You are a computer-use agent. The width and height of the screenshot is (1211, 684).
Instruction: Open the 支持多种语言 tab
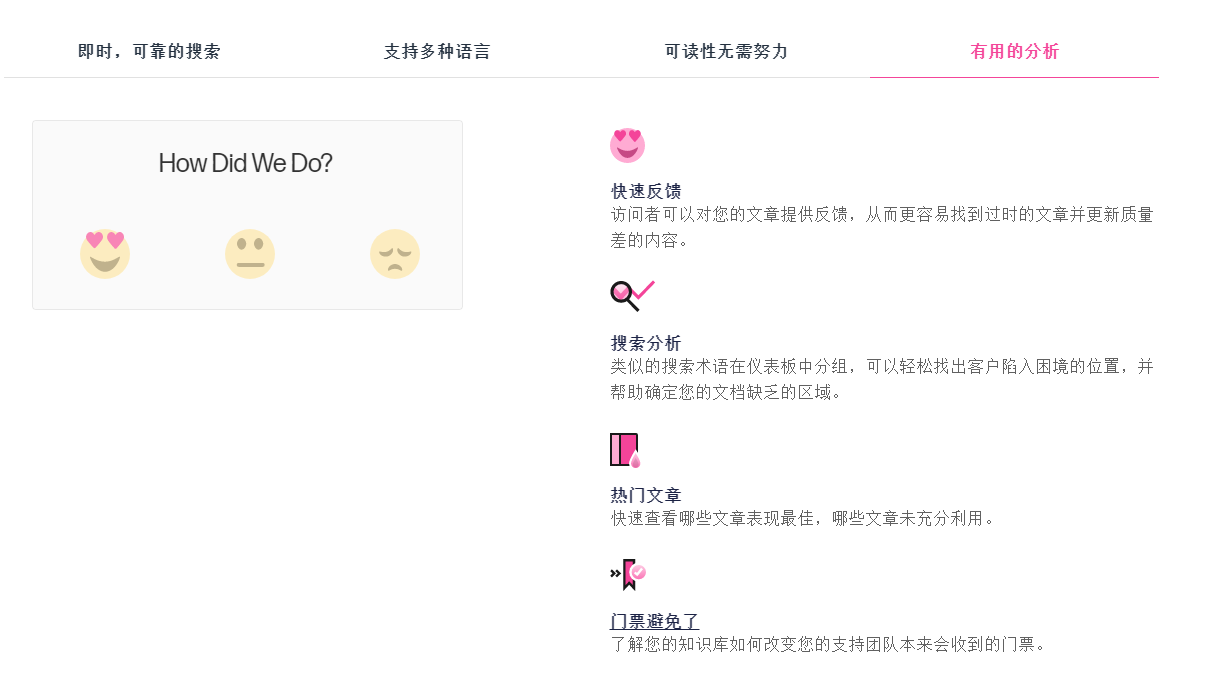437,52
